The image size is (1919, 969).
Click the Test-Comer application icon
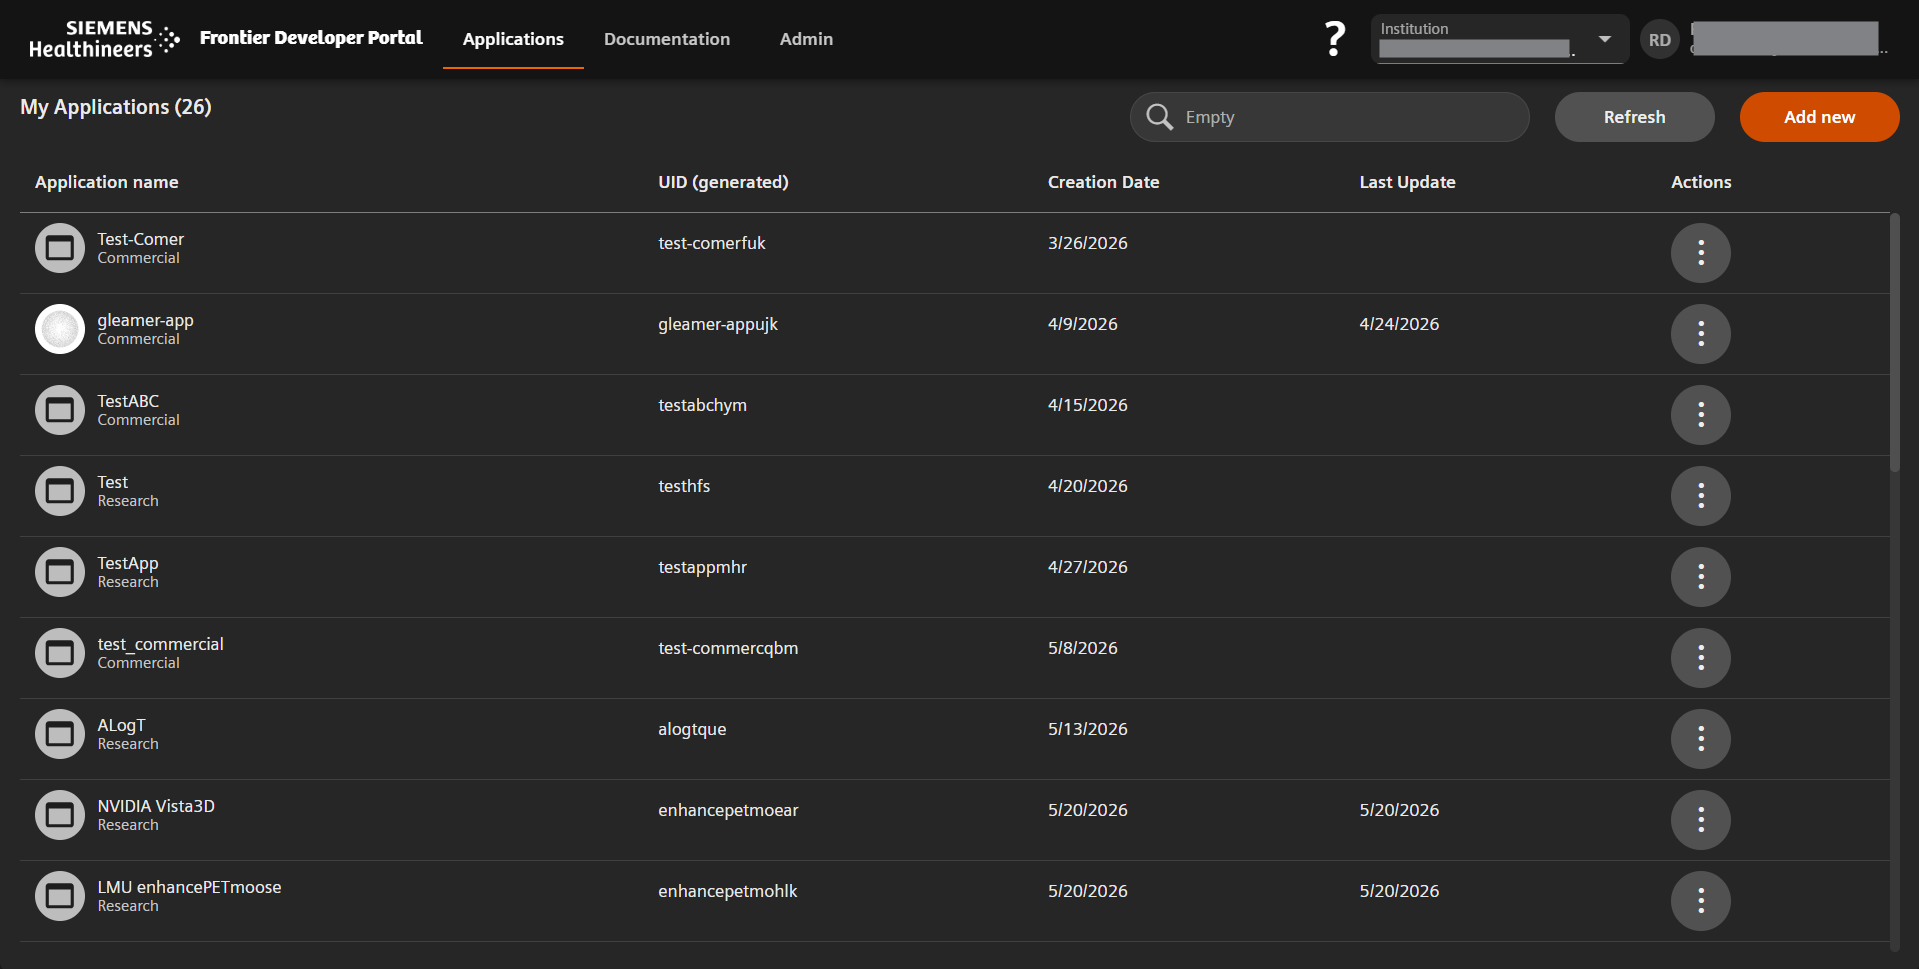coord(60,248)
